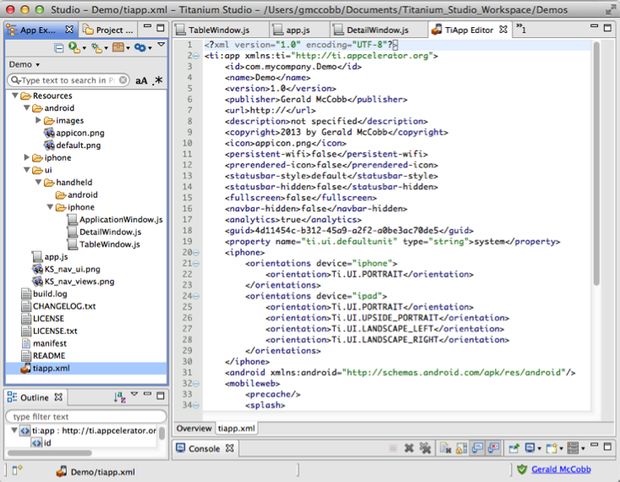This screenshot has width=620, height=482.
Task: Collapse the iphone folder under handheld
Action: (x=50, y=207)
